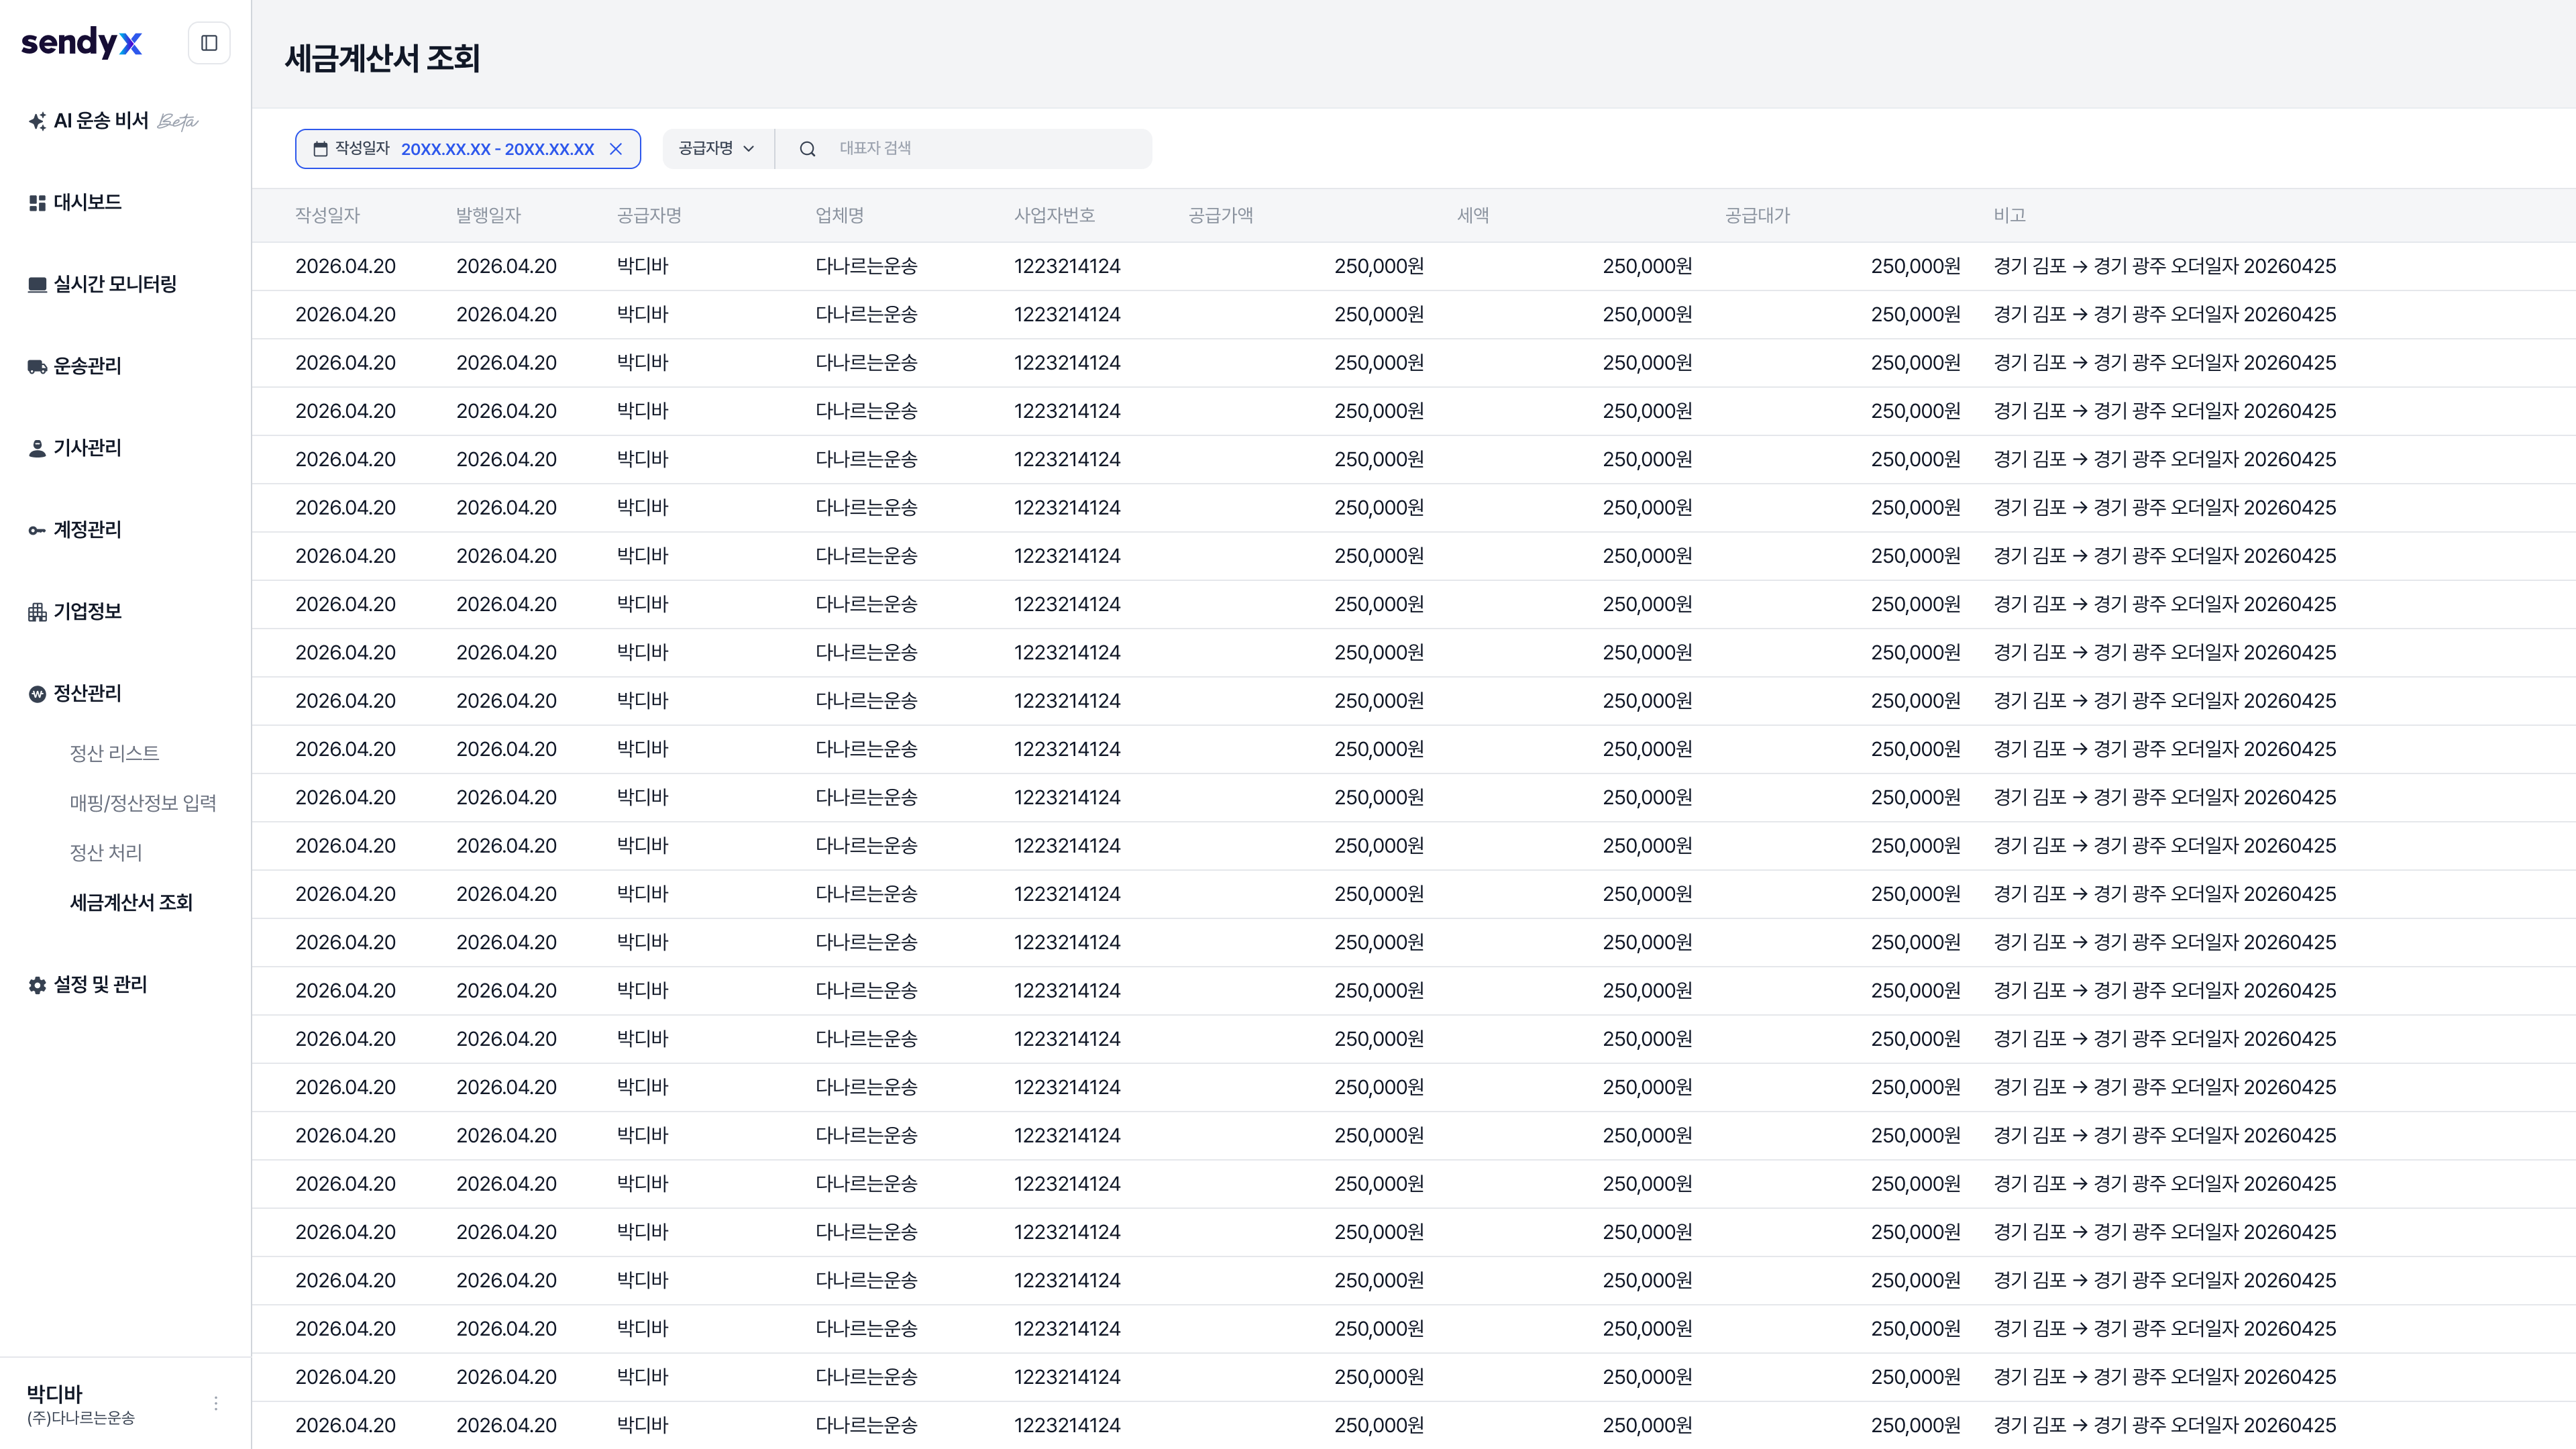Viewport: 2576px width, 1449px height.
Task: Open the 매핑/정산정보 입력 submenu
Action: 143,803
